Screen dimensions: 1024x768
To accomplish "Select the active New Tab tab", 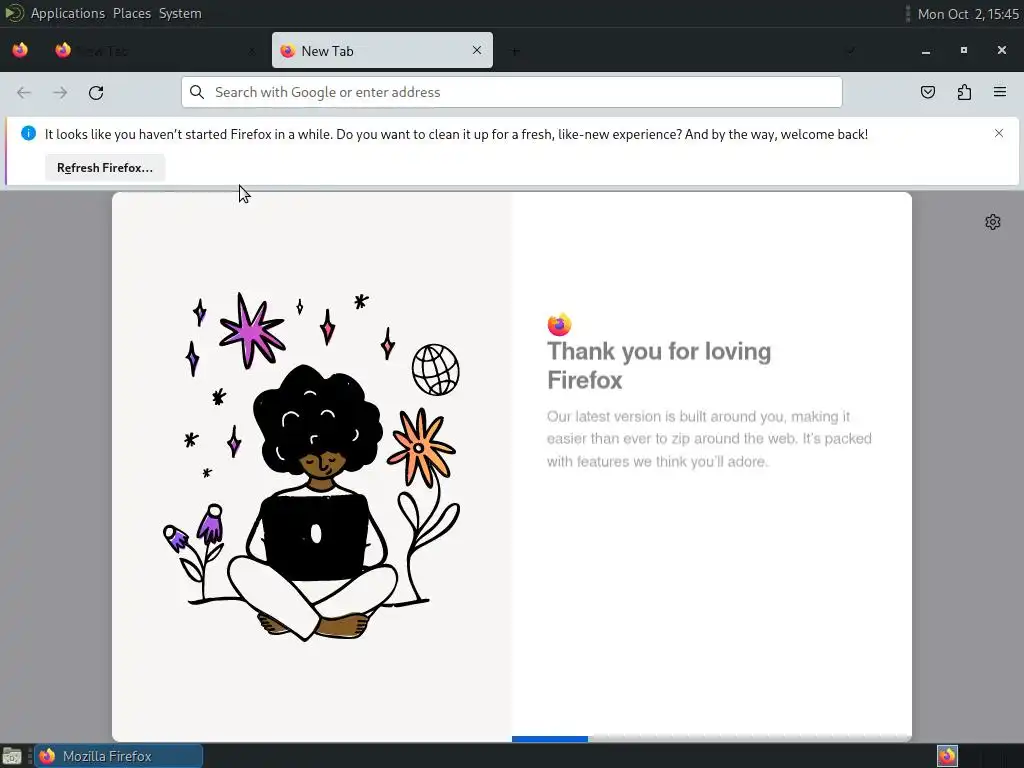I will coord(382,50).
